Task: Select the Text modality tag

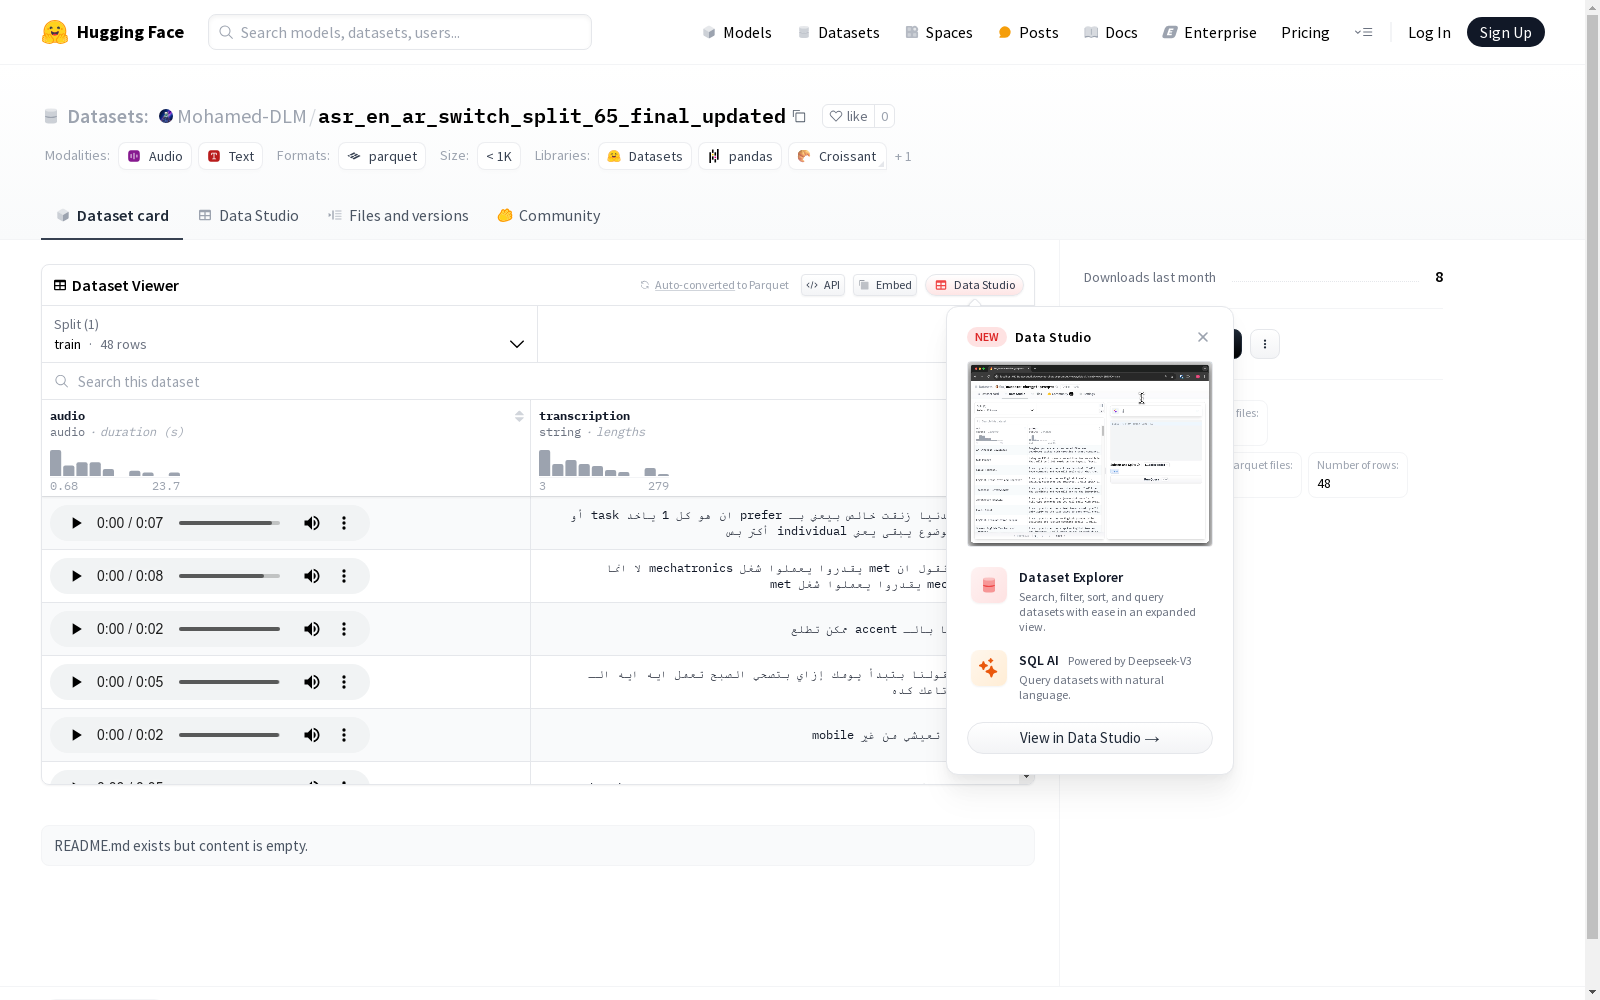Action: coord(231,156)
